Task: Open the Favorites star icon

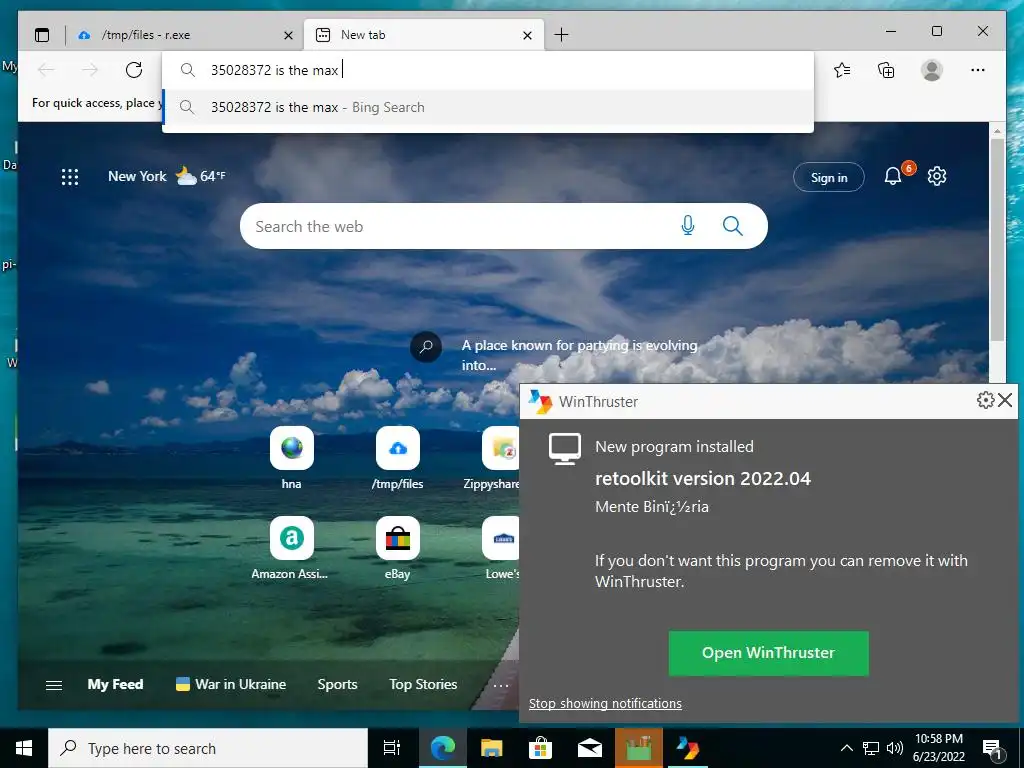Action: pyautogui.click(x=842, y=70)
